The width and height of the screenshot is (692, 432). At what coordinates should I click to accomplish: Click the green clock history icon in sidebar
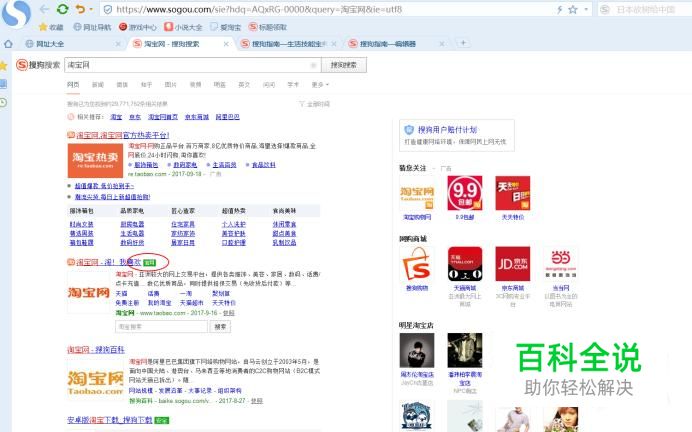pyautogui.click(x=4, y=102)
